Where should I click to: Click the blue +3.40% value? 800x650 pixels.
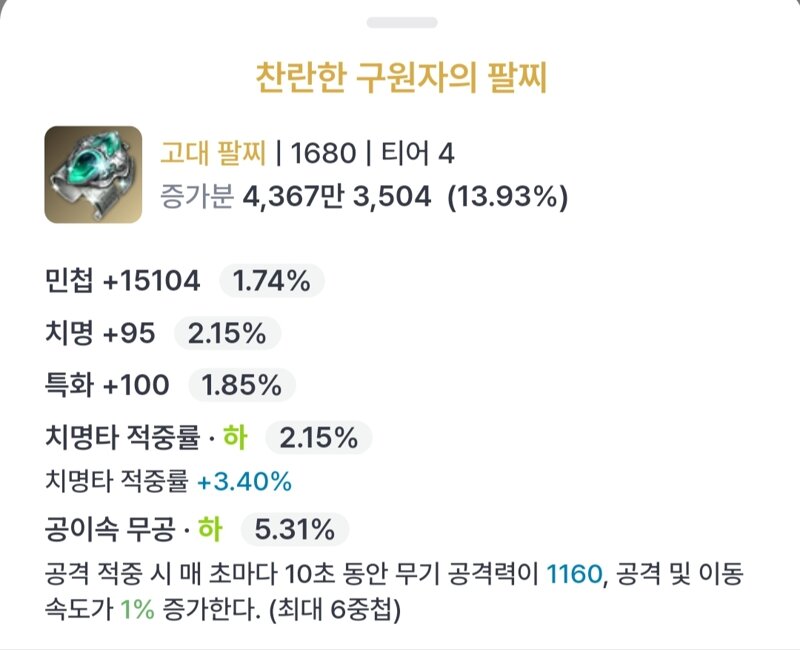click(244, 481)
